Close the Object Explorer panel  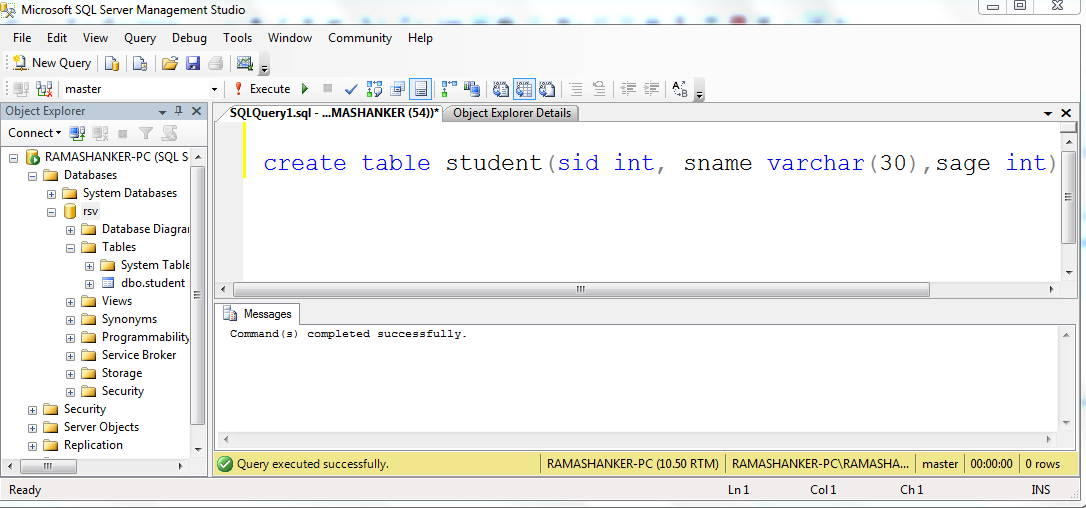(196, 112)
